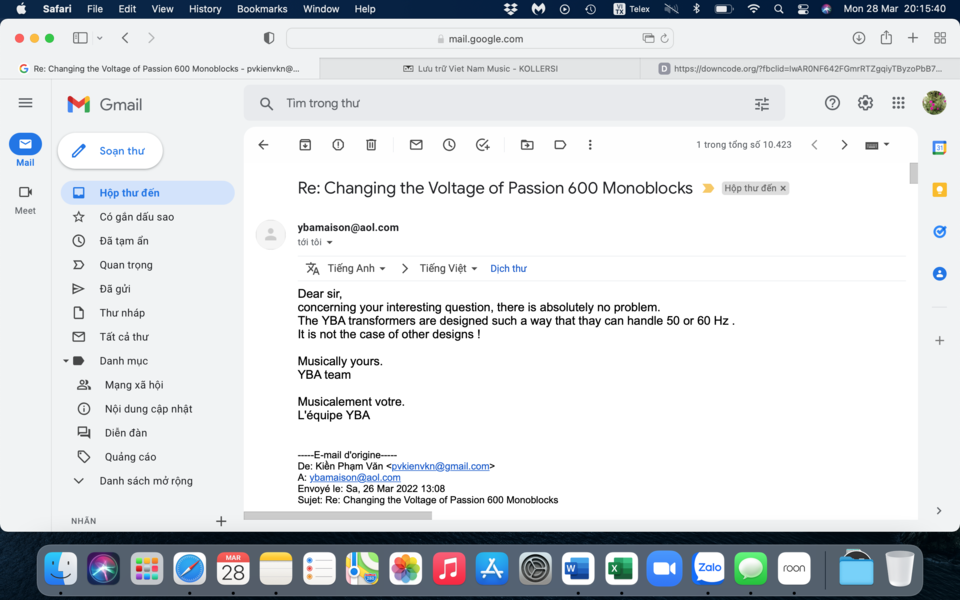Get add-ons with plus icon

click(939, 340)
